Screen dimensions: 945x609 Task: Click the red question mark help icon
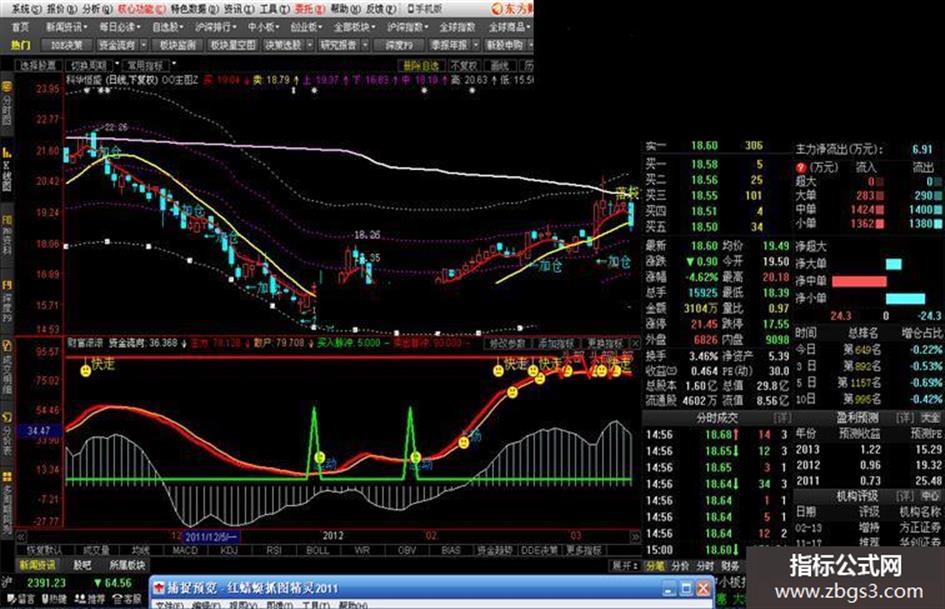[x=801, y=167]
